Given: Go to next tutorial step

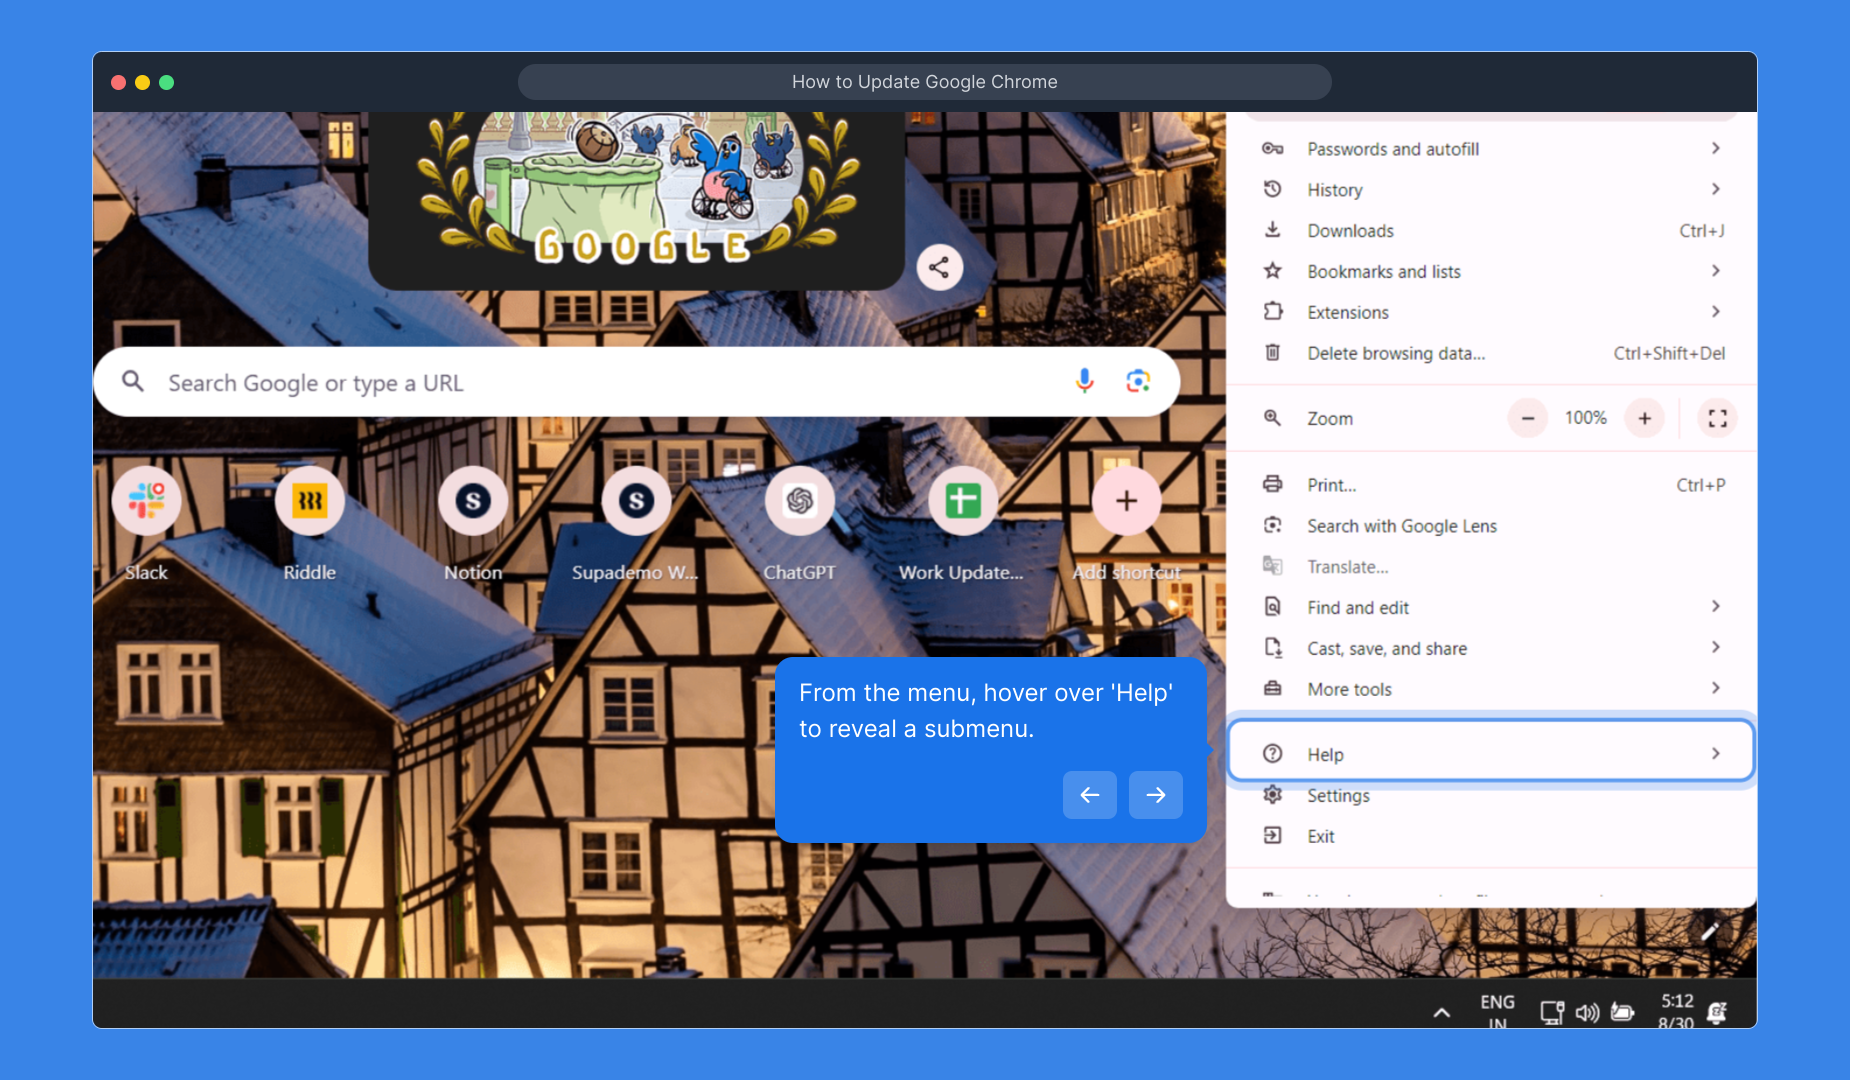Looking at the screenshot, I should pos(1155,795).
